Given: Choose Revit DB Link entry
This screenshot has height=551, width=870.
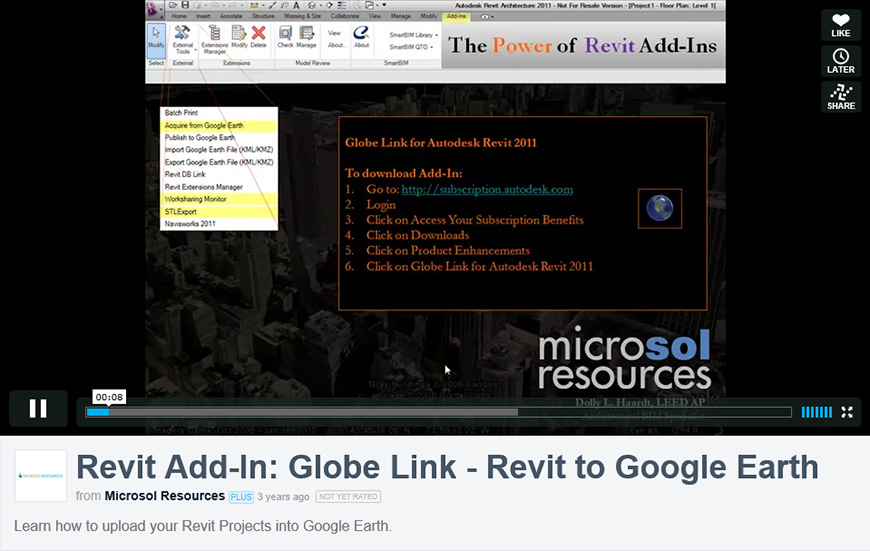Looking at the screenshot, I should tap(219, 174).
